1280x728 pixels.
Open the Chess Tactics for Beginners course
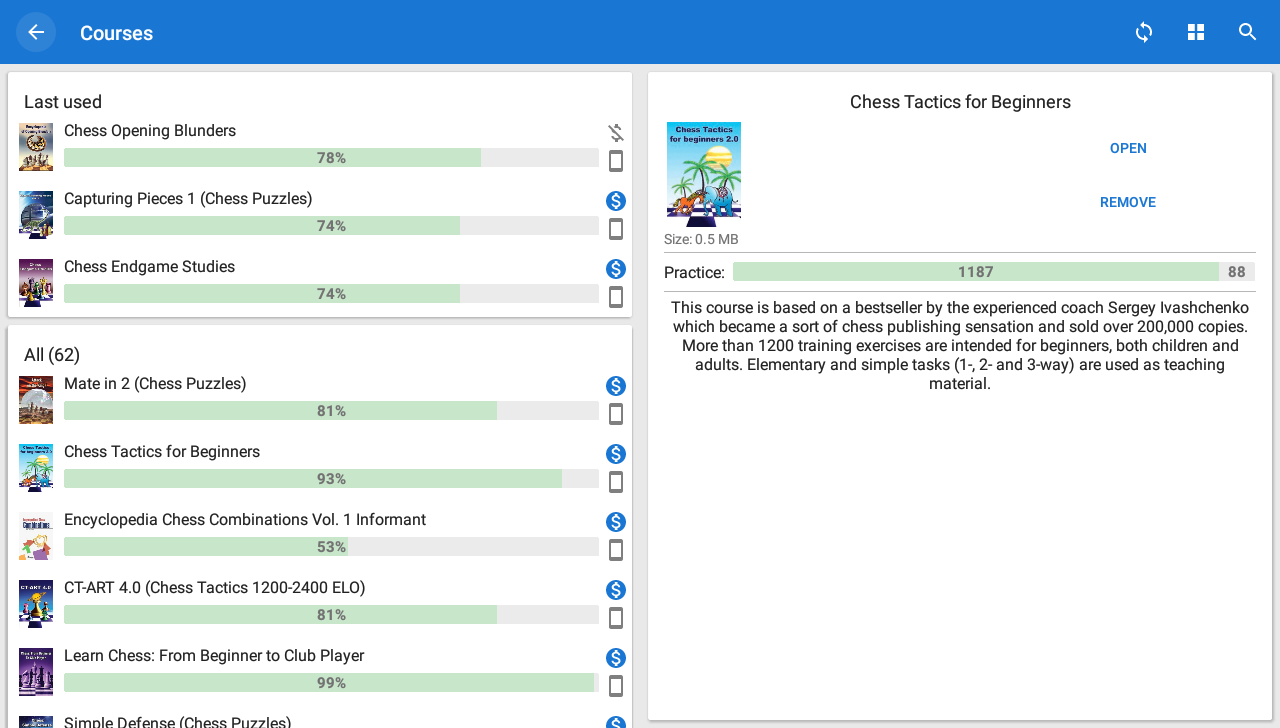pos(1128,148)
